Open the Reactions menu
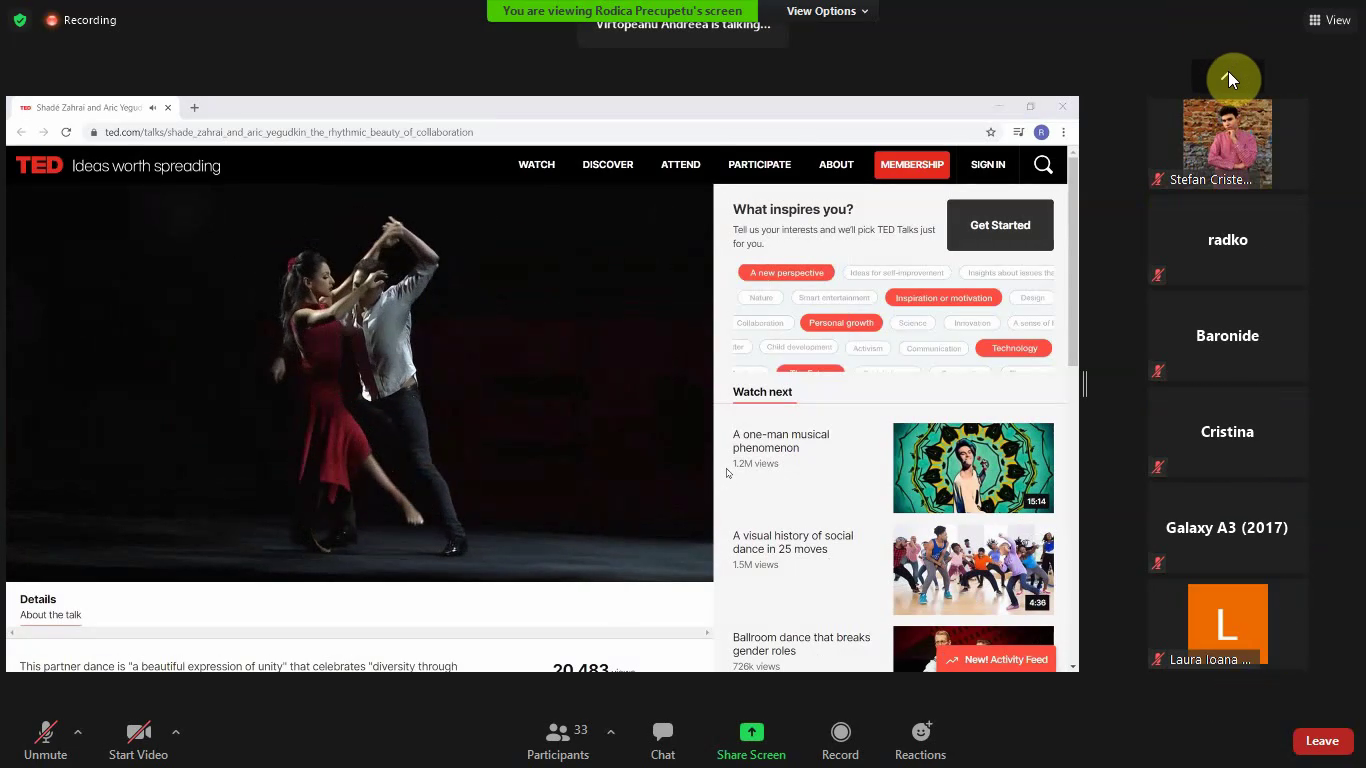 920,741
